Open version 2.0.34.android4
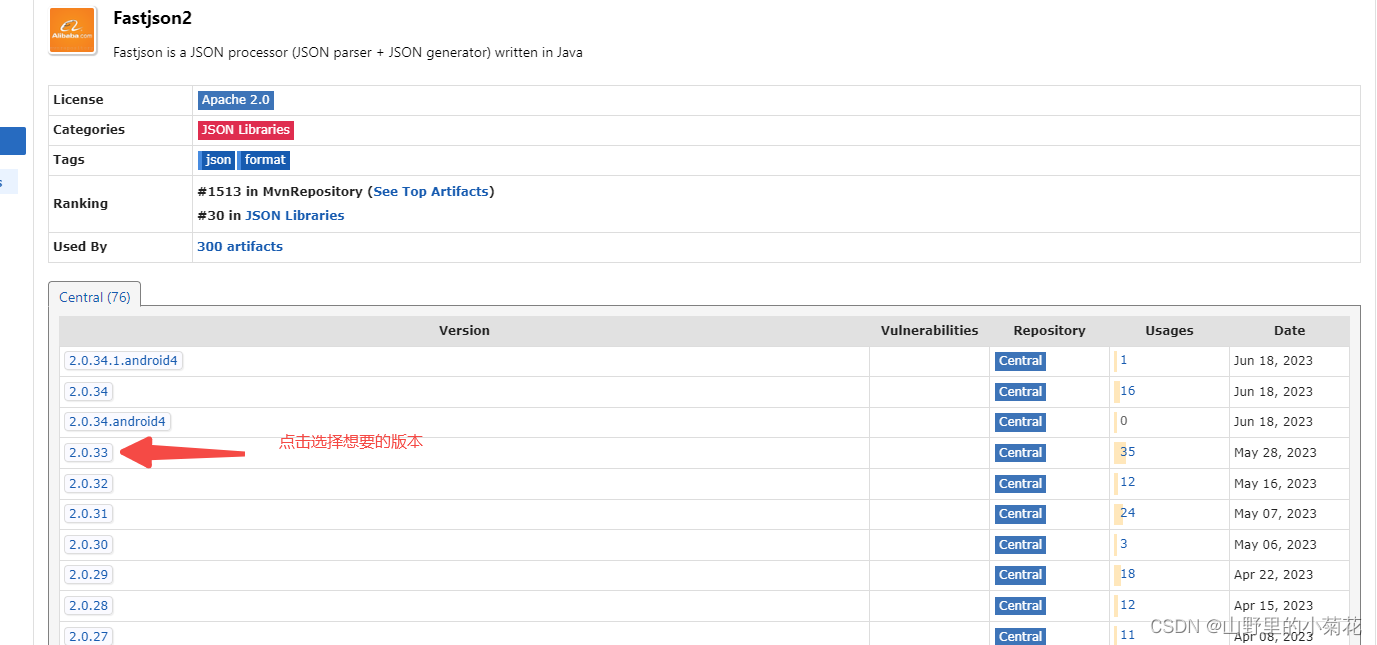This screenshot has width=1377, height=645. pyautogui.click(x=117, y=422)
